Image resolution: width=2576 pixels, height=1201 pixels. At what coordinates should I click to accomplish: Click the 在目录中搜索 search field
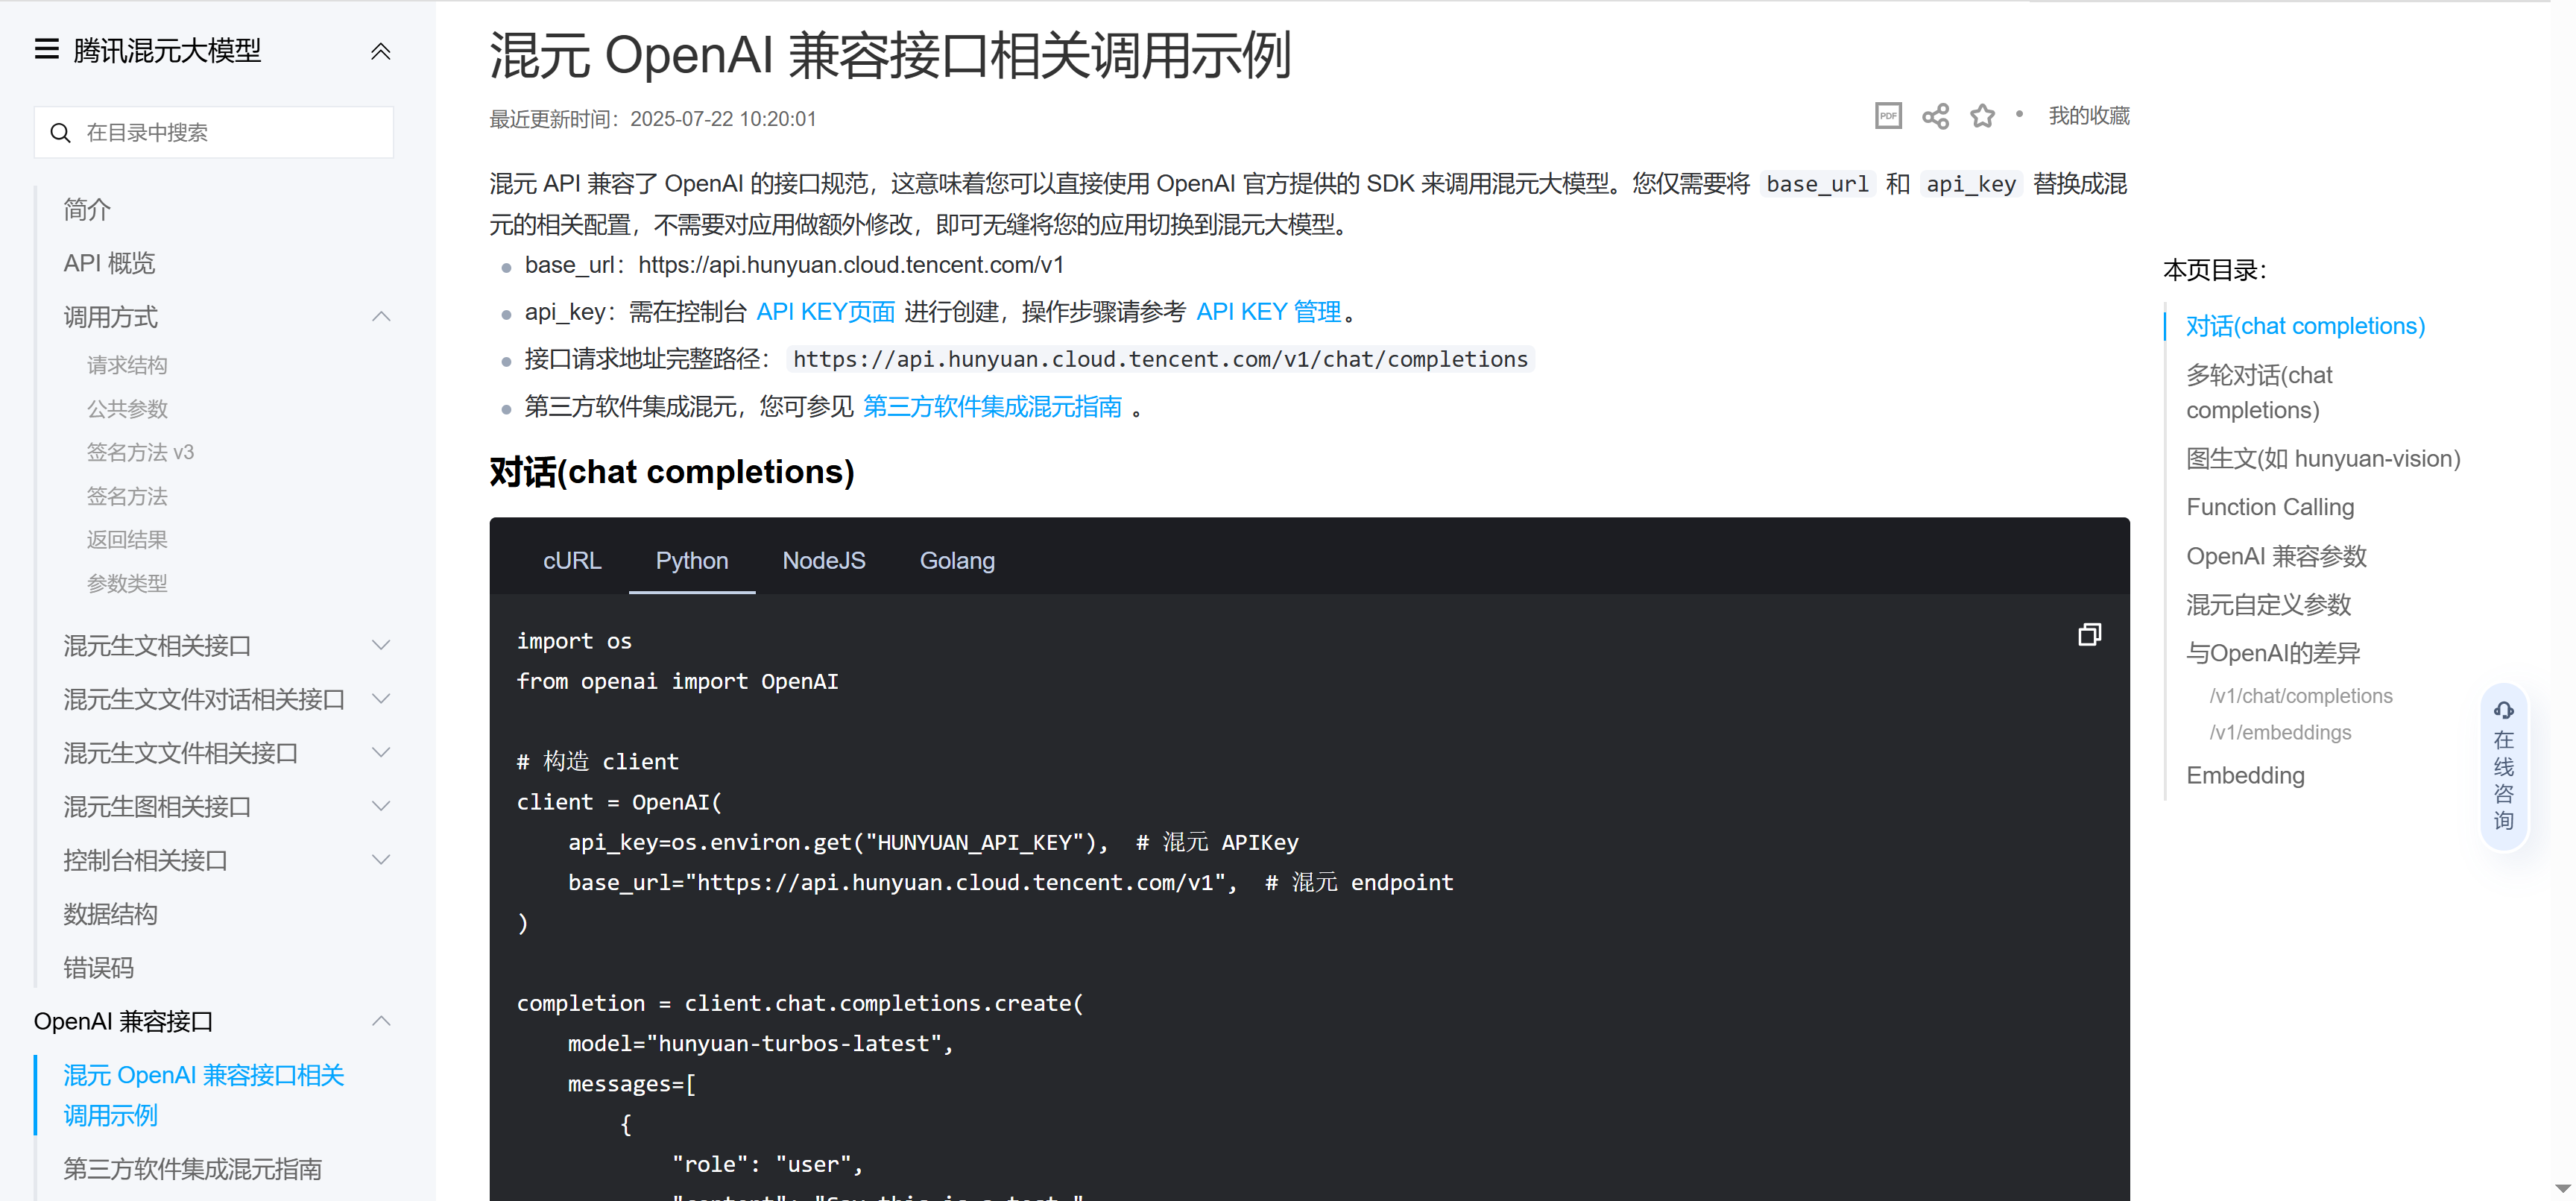[230, 133]
